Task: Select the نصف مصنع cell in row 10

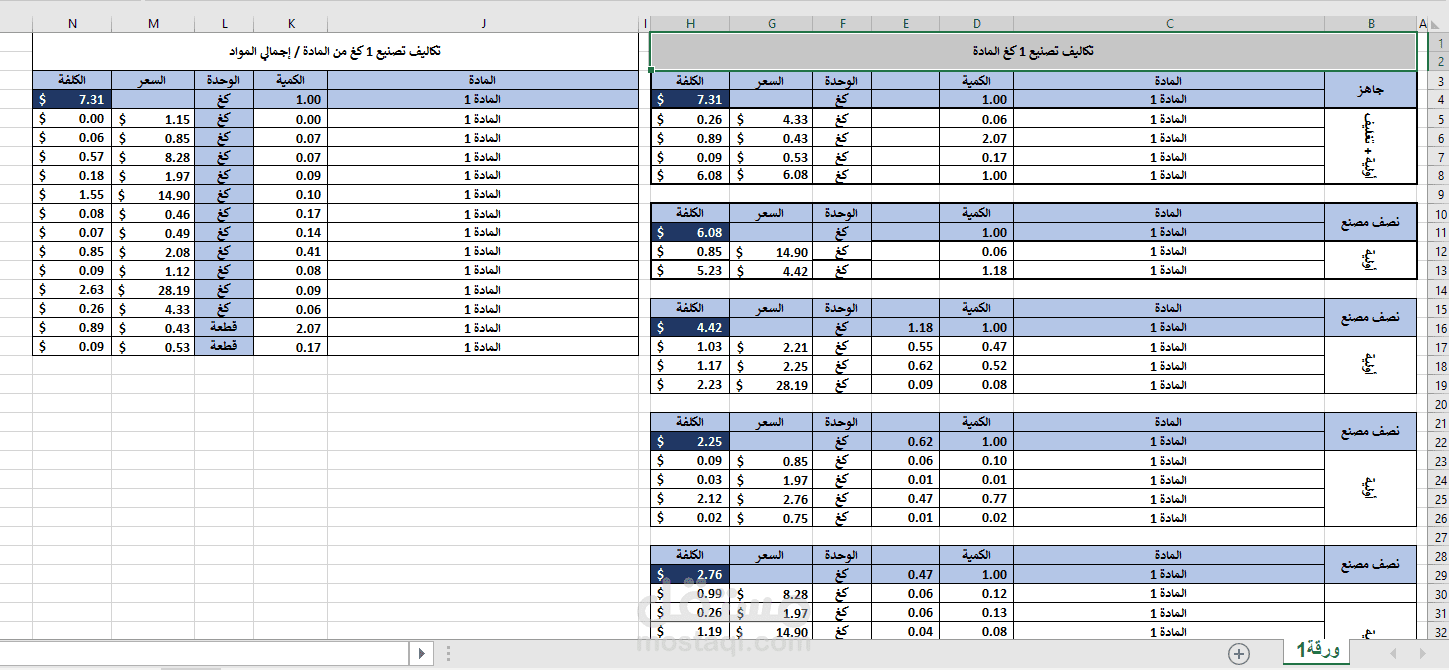Action: pos(1371,223)
